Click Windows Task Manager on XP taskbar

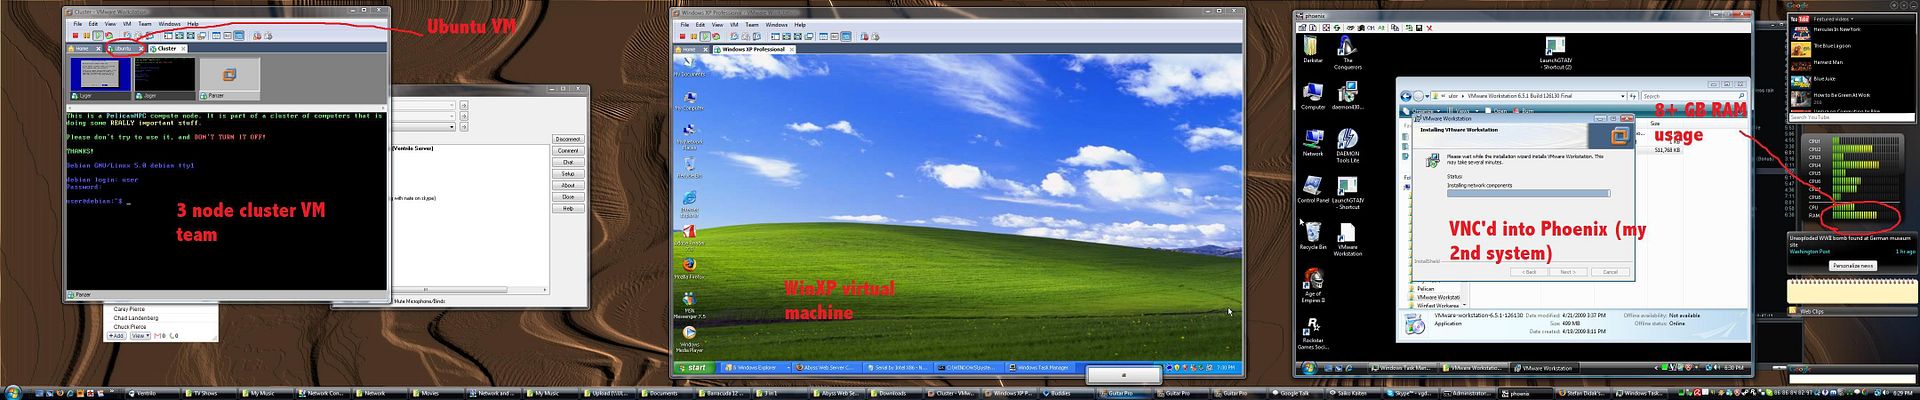(1039, 368)
